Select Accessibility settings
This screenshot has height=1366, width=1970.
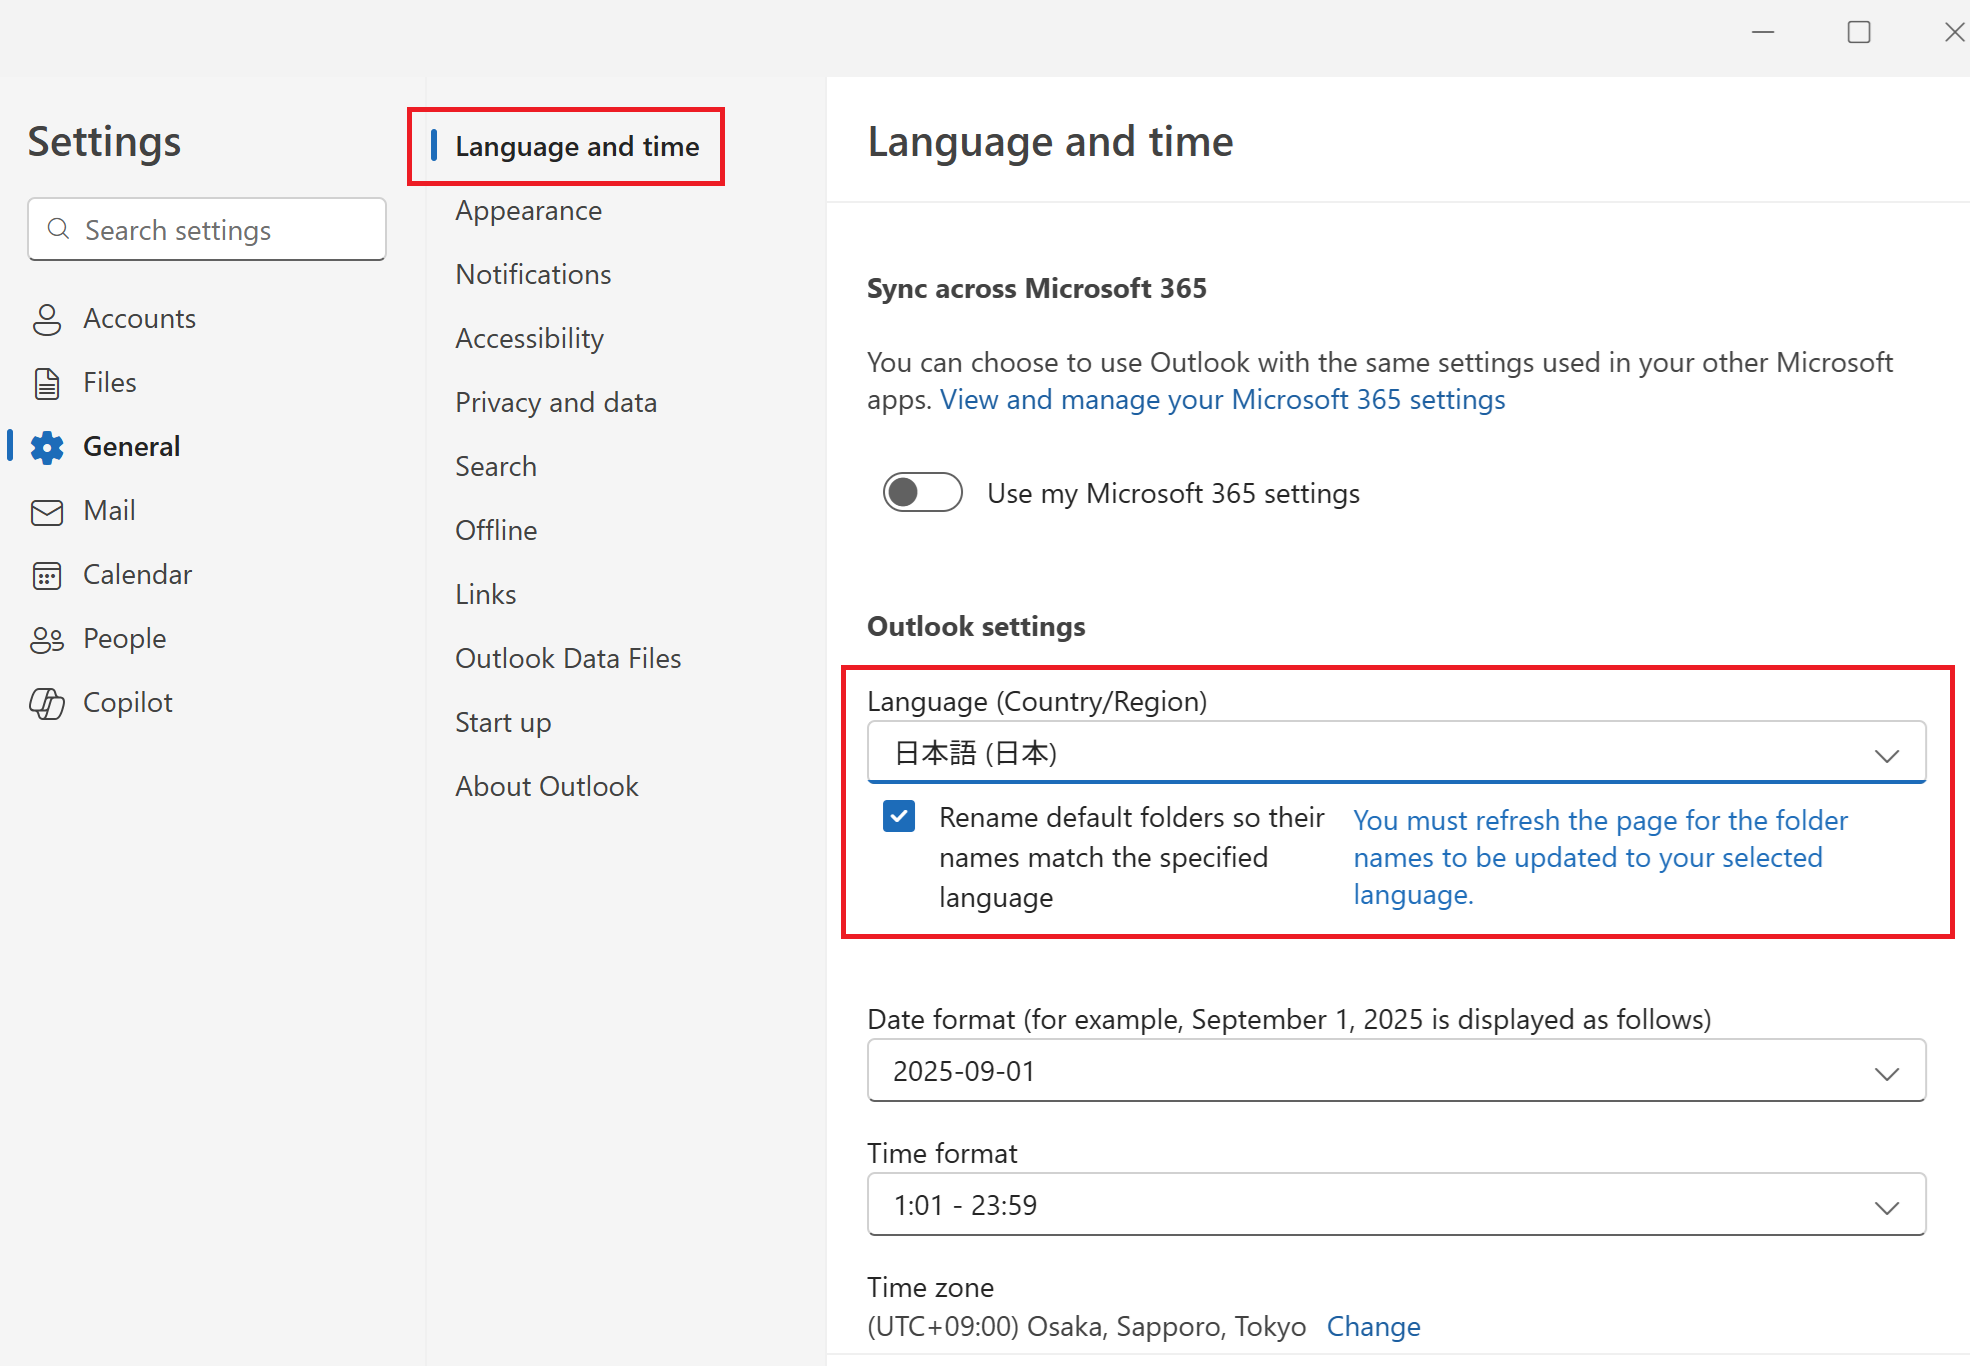(529, 339)
